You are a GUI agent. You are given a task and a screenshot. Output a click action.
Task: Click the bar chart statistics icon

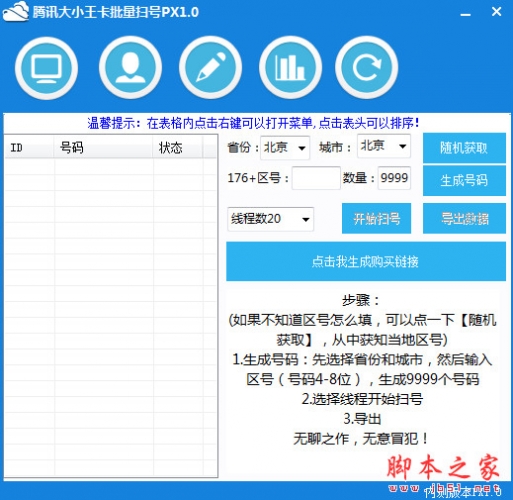click(x=290, y=67)
